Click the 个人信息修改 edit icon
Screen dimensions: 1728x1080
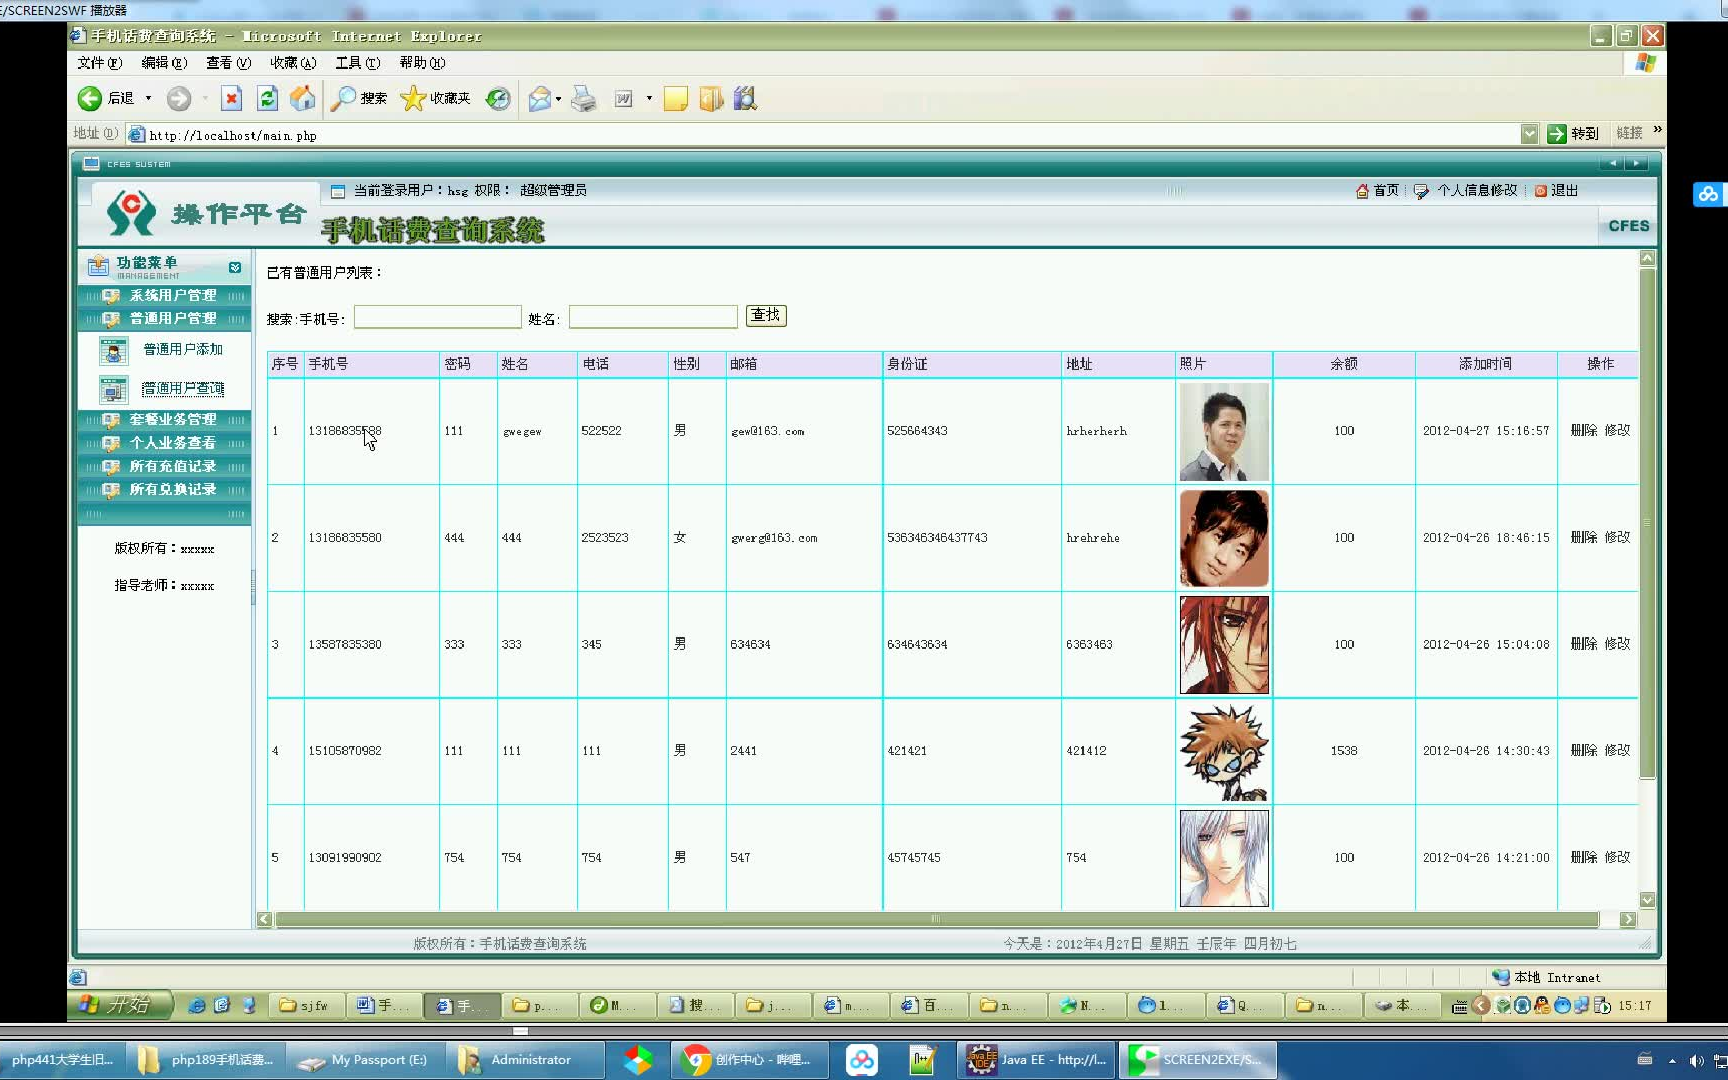(x=1421, y=190)
